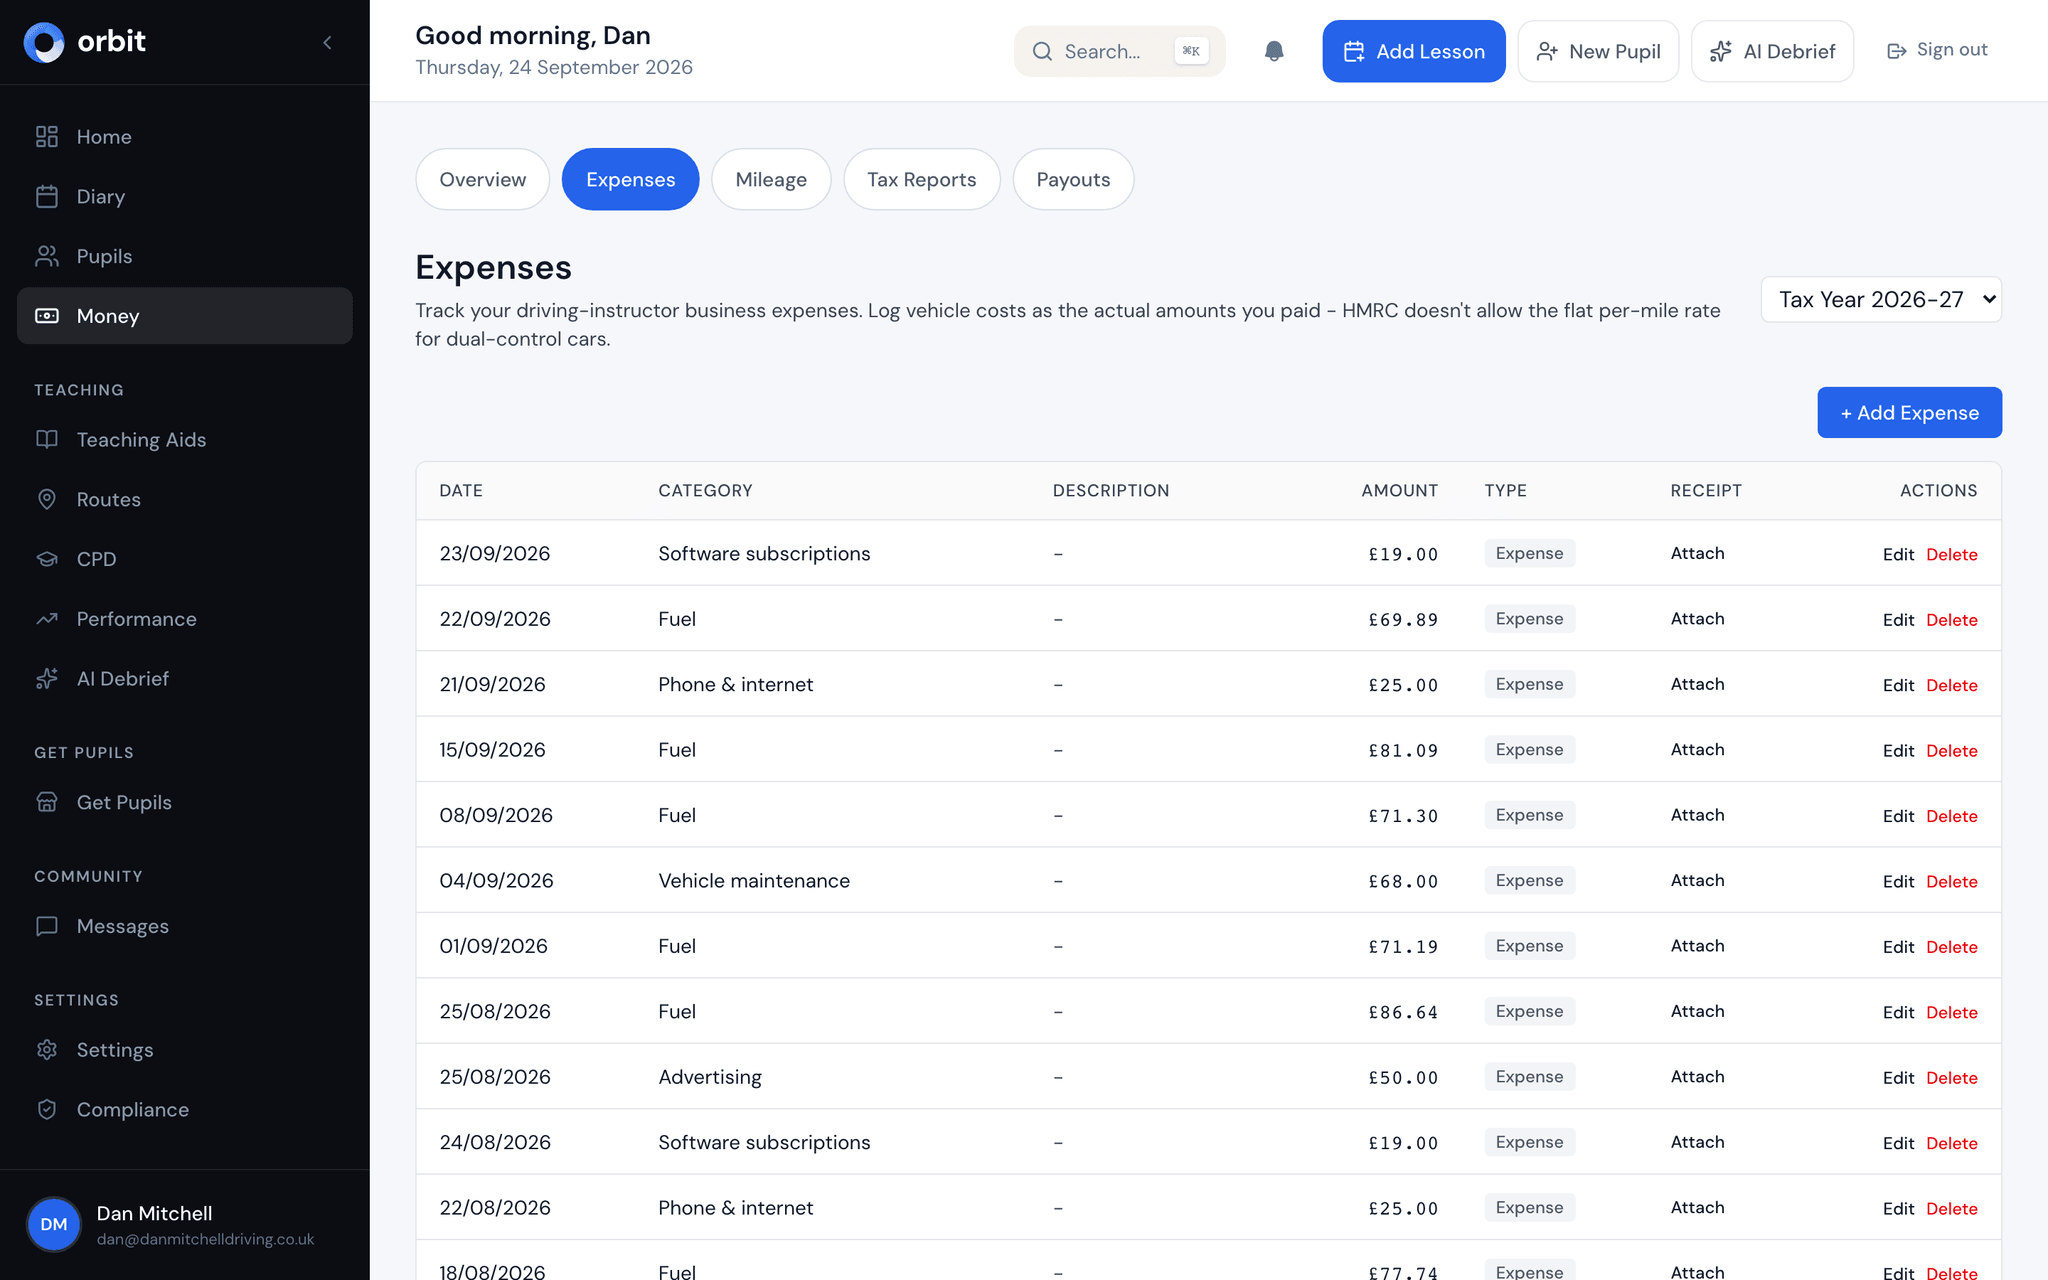Open the AI Debrief header button
2048x1280 pixels.
[x=1772, y=51]
